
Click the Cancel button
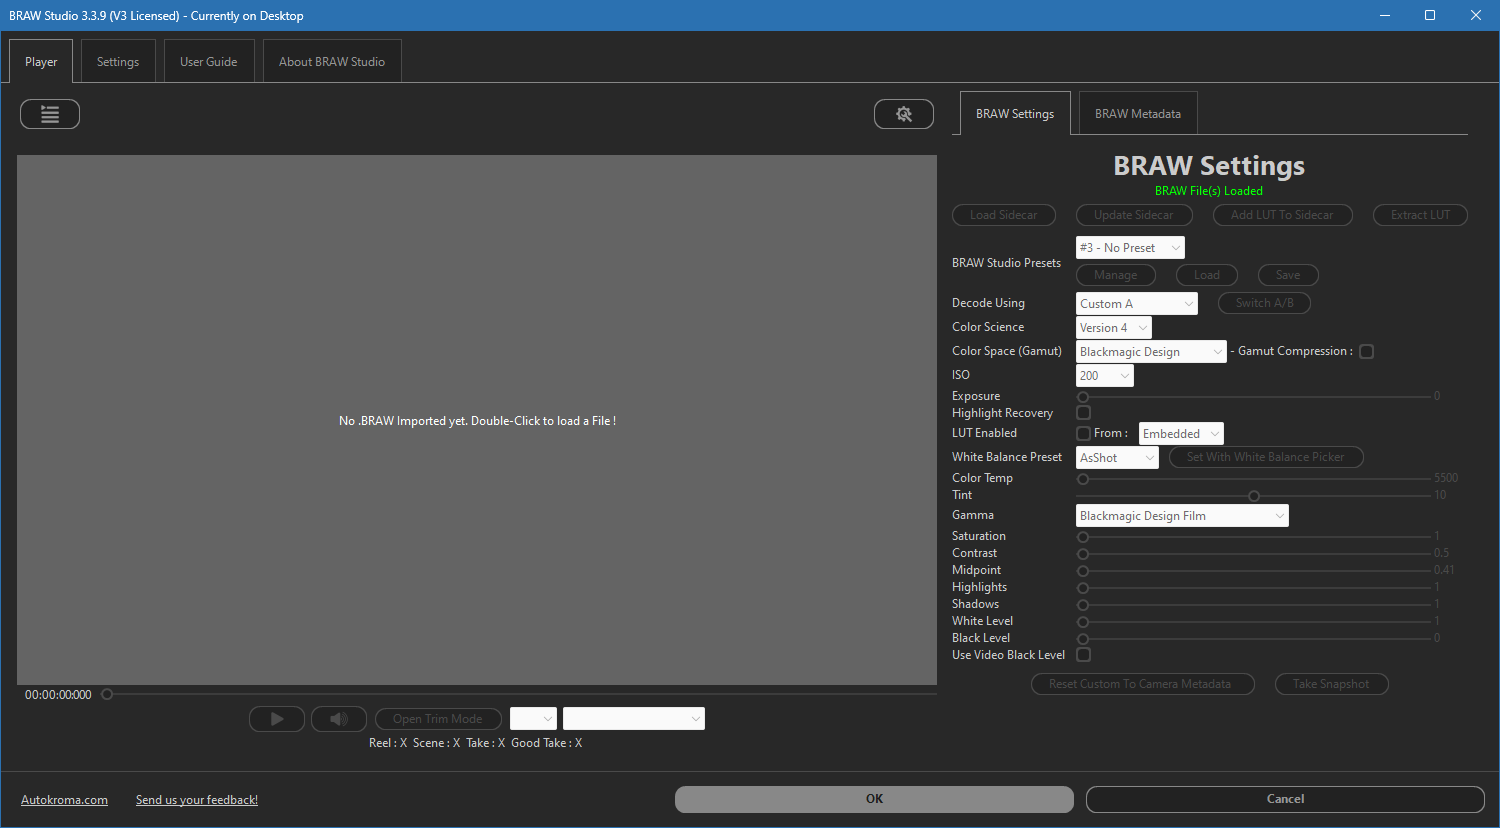[1285, 799]
